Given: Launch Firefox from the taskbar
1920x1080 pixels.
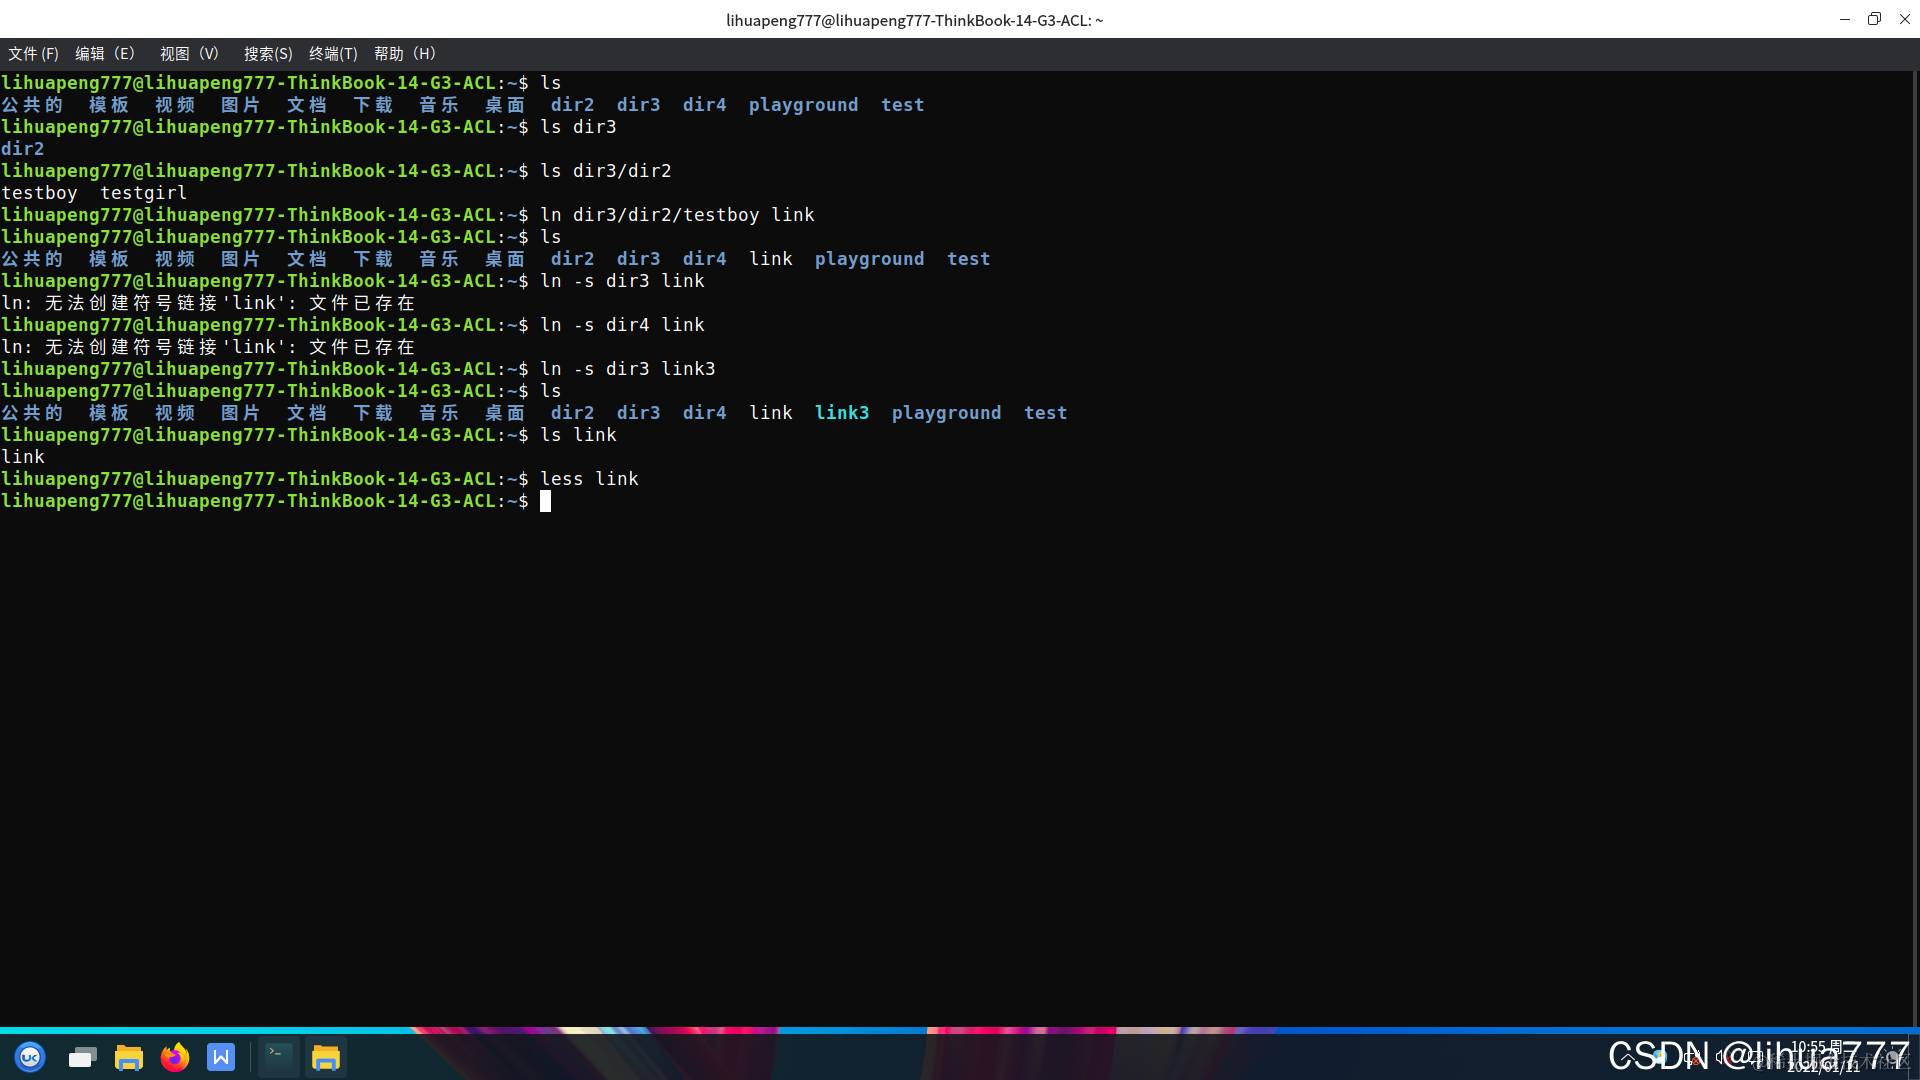Looking at the screenshot, I should point(175,1057).
